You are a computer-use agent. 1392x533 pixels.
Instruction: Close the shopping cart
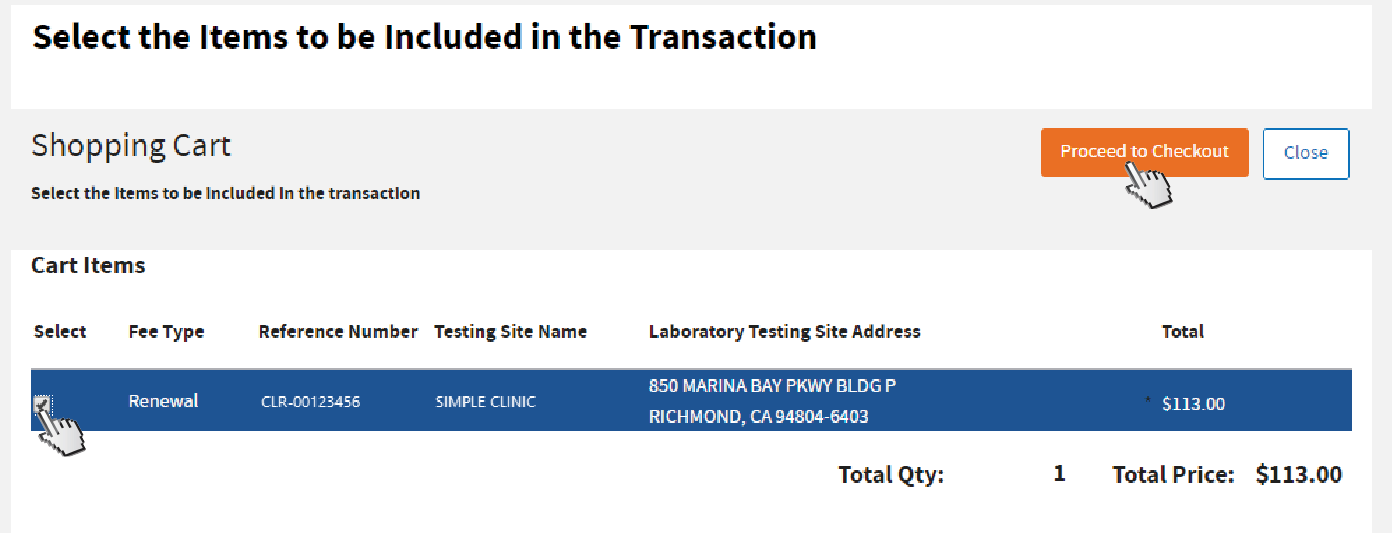pos(1305,153)
